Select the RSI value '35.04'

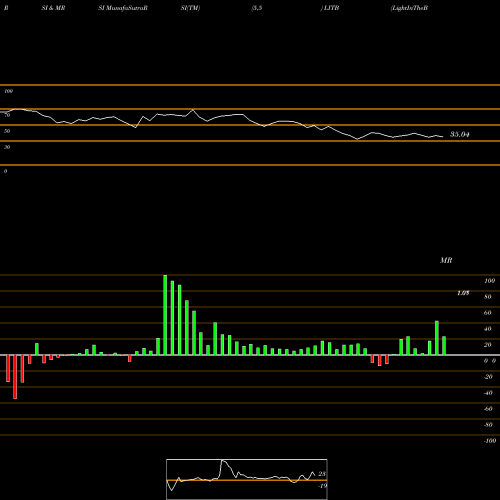coord(460,134)
